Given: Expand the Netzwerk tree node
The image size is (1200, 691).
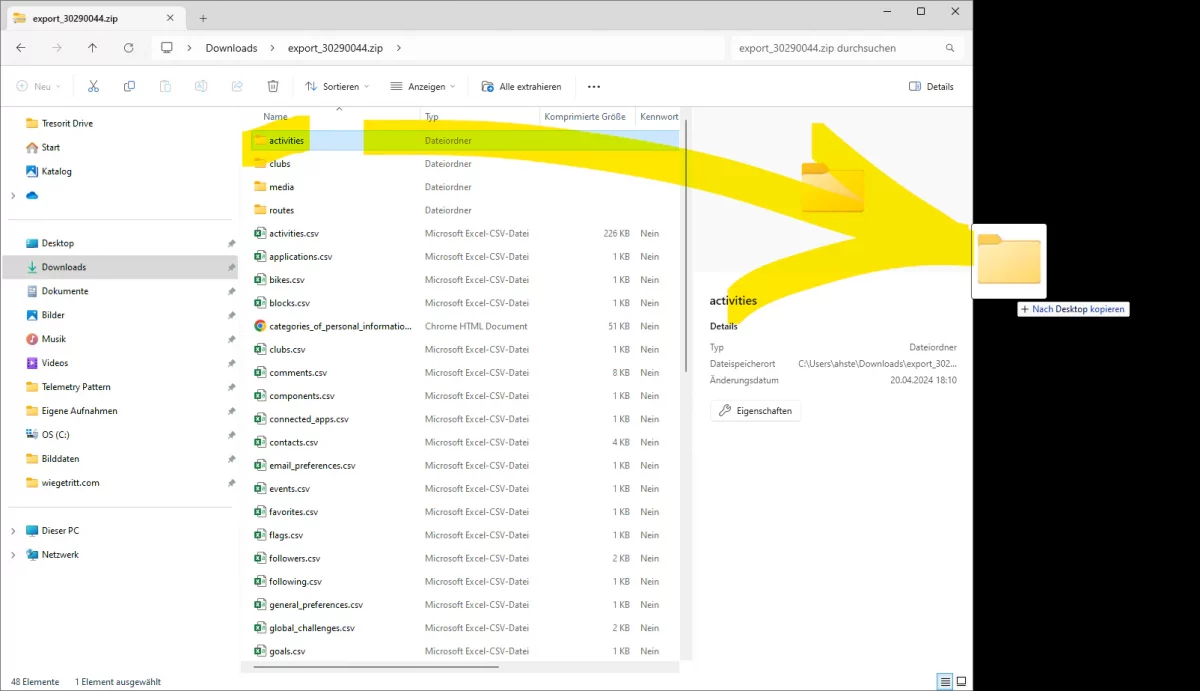Looking at the screenshot, I should pos(13,555).
